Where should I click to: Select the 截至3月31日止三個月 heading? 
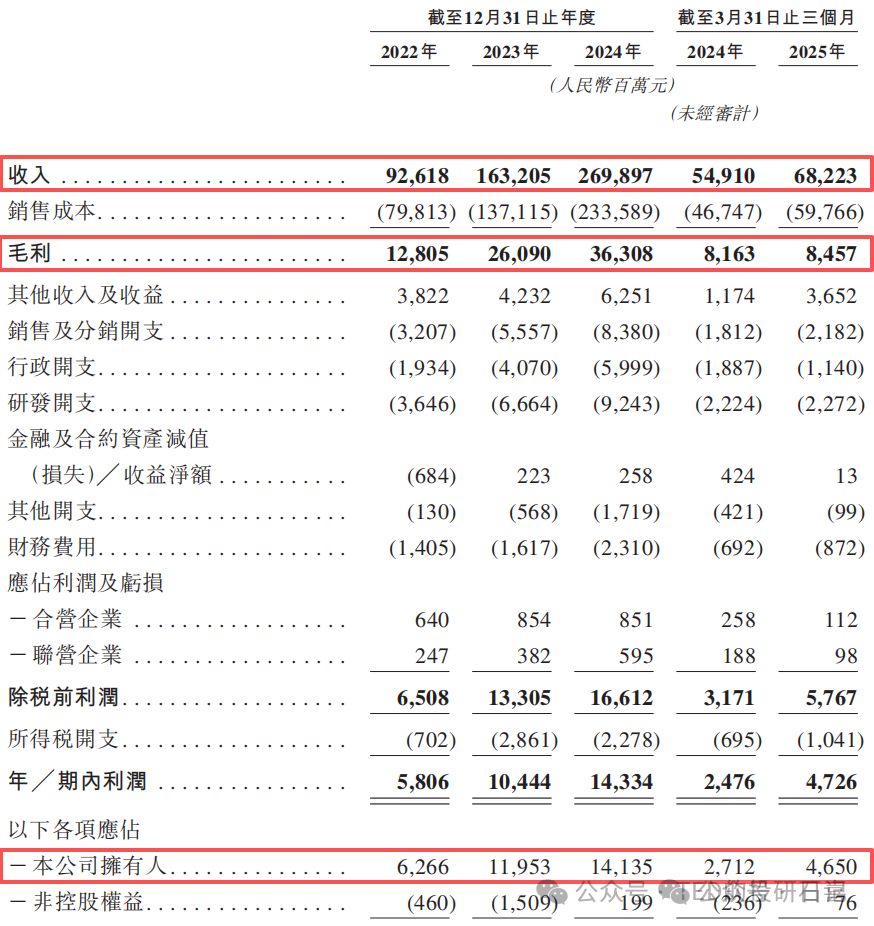click(x=766, y=17)
